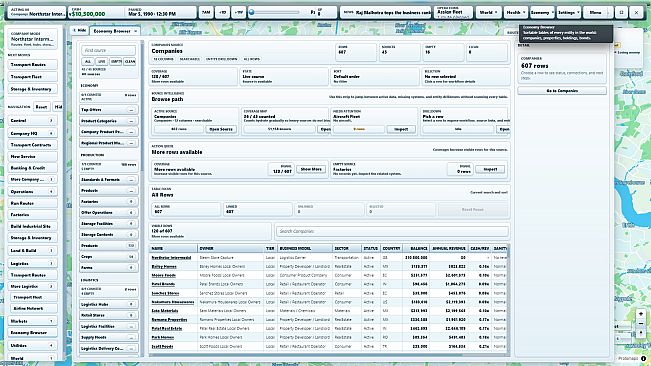Click the Search Companies input field
Image resolution: width=651 pixels, height=366 pixels.
[x=392, y=231]
